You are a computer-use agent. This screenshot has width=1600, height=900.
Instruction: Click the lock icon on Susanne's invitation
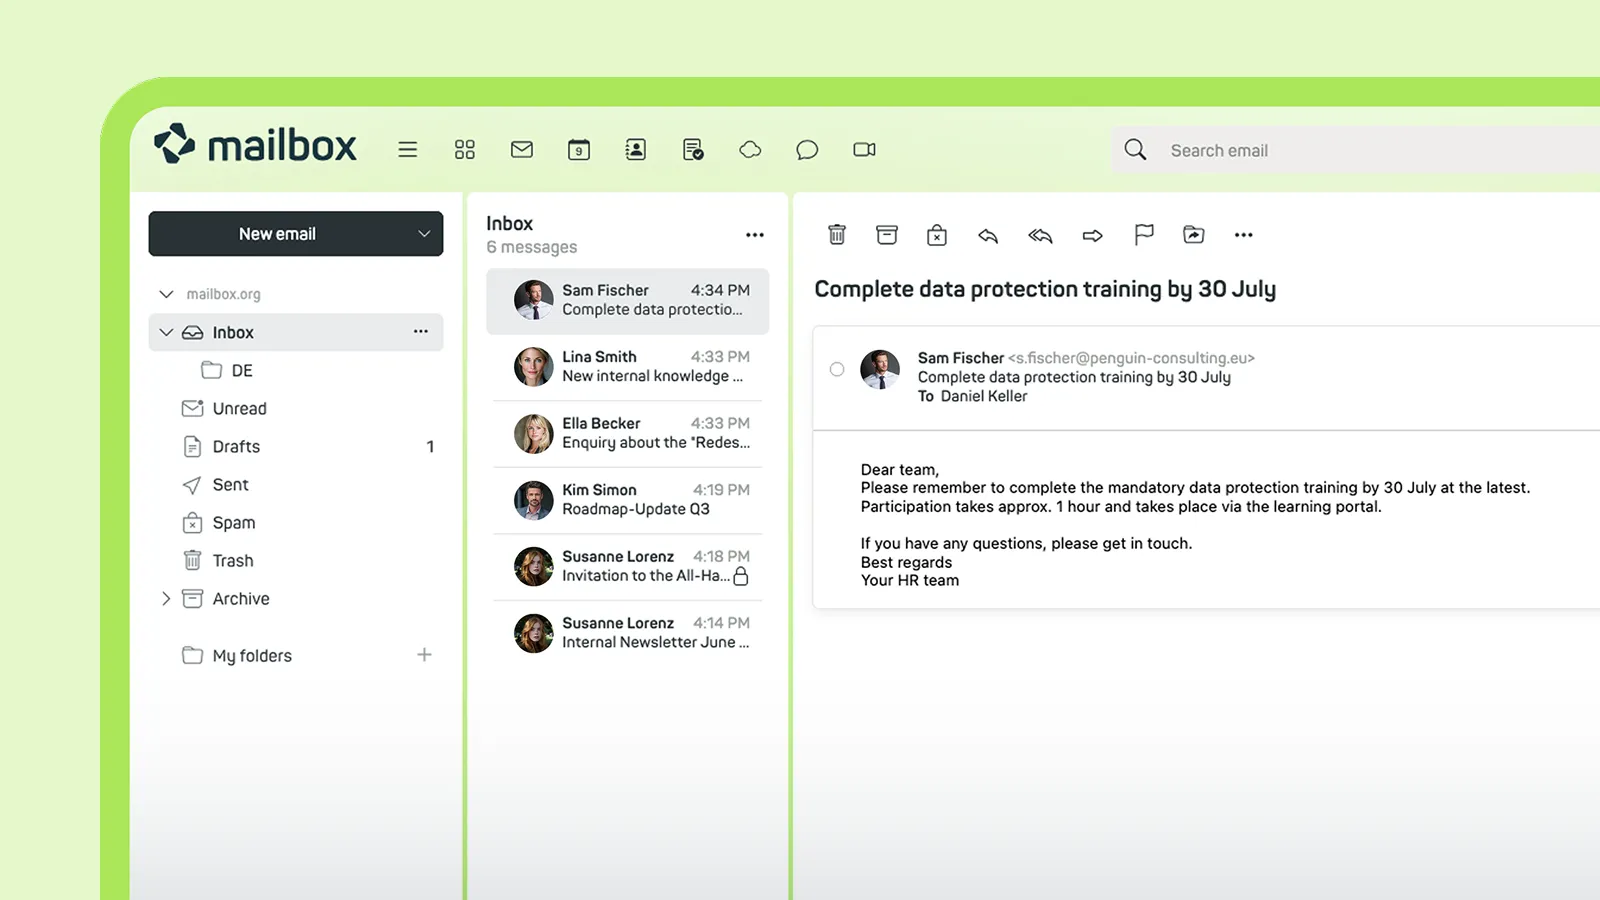tap(742, 576)
